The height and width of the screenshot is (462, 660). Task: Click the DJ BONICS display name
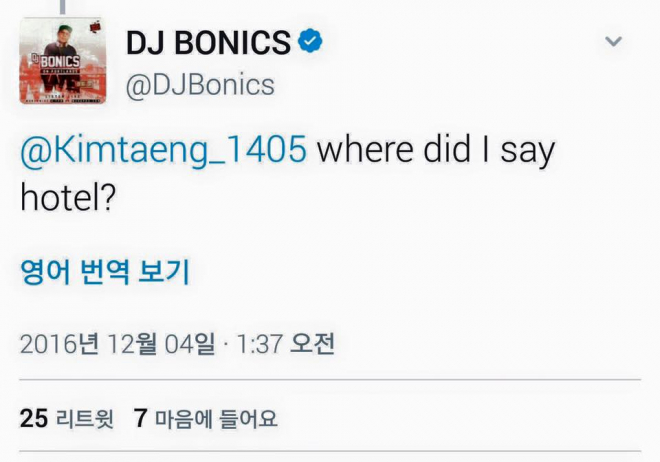coord(208,42)
